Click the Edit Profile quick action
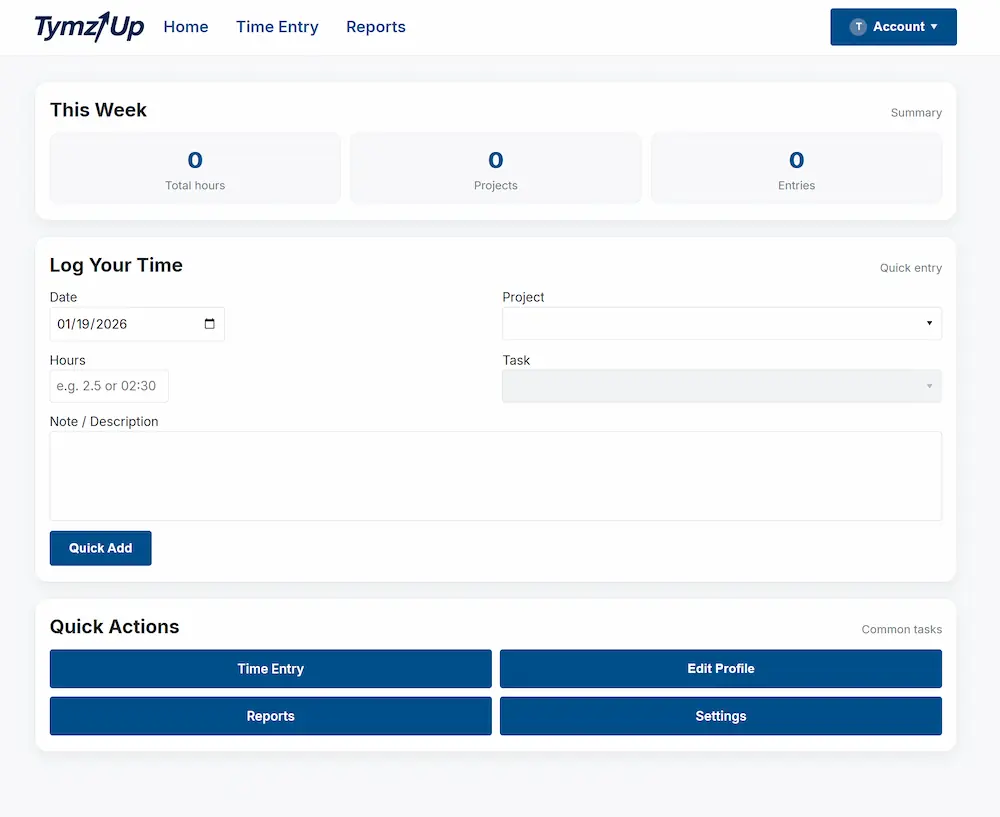Image resolution: width=1000 pixels, height=817 pixels. pyautogui.click(x=720, y=669)
